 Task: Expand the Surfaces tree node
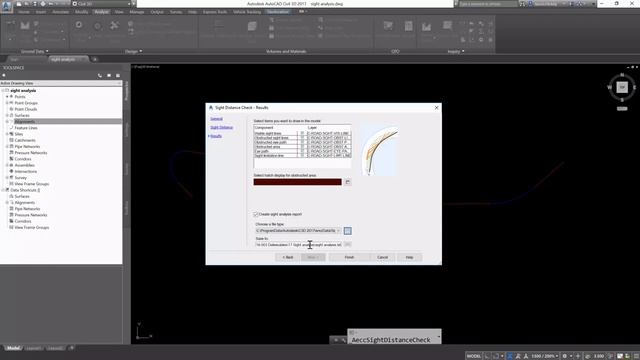[x=7, y=116]
